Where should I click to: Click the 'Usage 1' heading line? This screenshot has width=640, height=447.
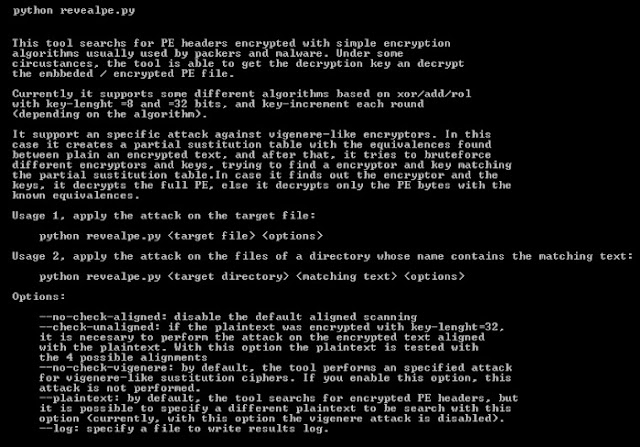[164, 216]
